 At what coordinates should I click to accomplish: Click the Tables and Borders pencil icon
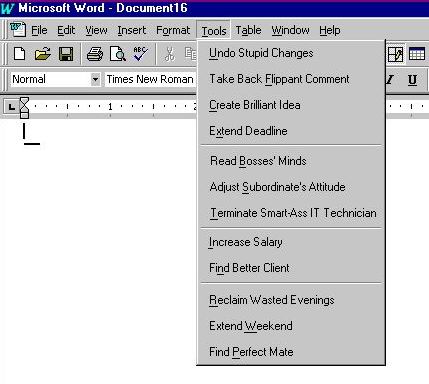(x=396, y=54)
